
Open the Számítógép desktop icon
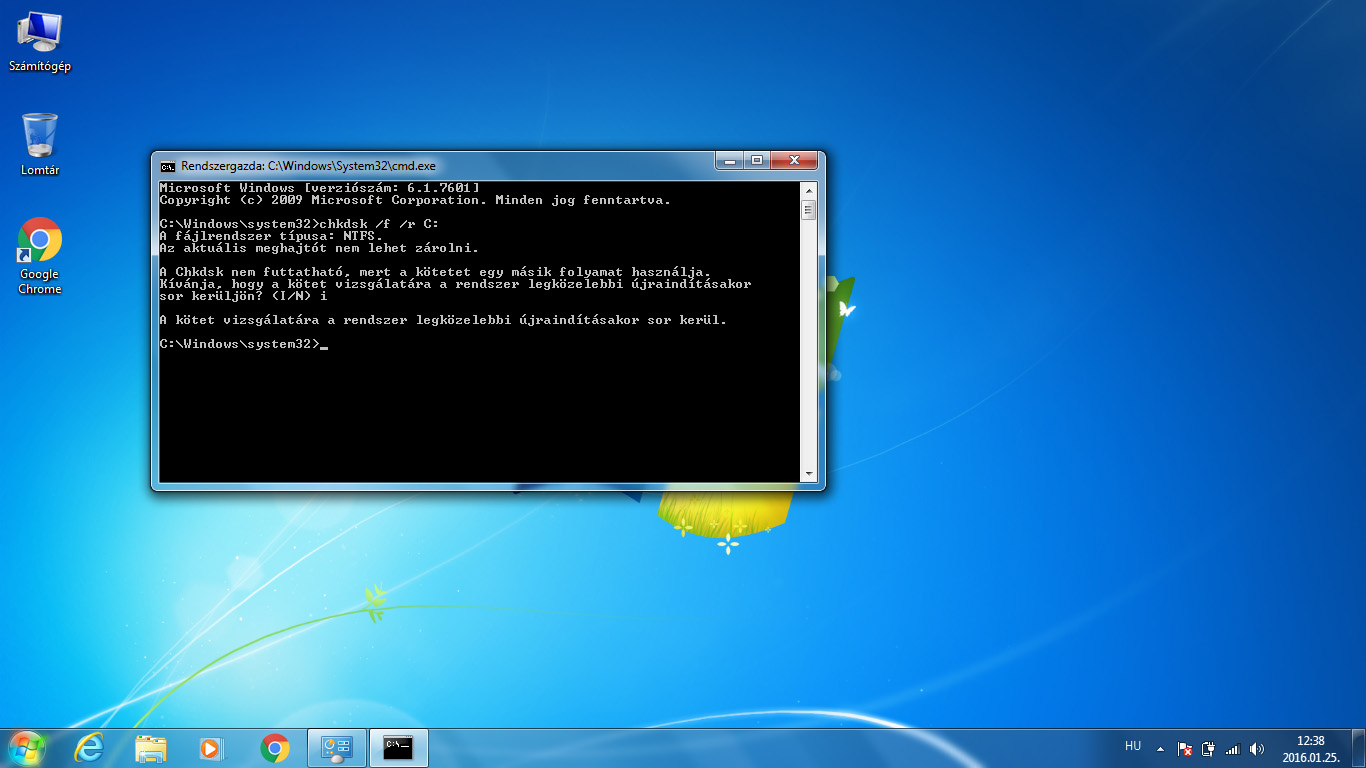pos(39,42)
